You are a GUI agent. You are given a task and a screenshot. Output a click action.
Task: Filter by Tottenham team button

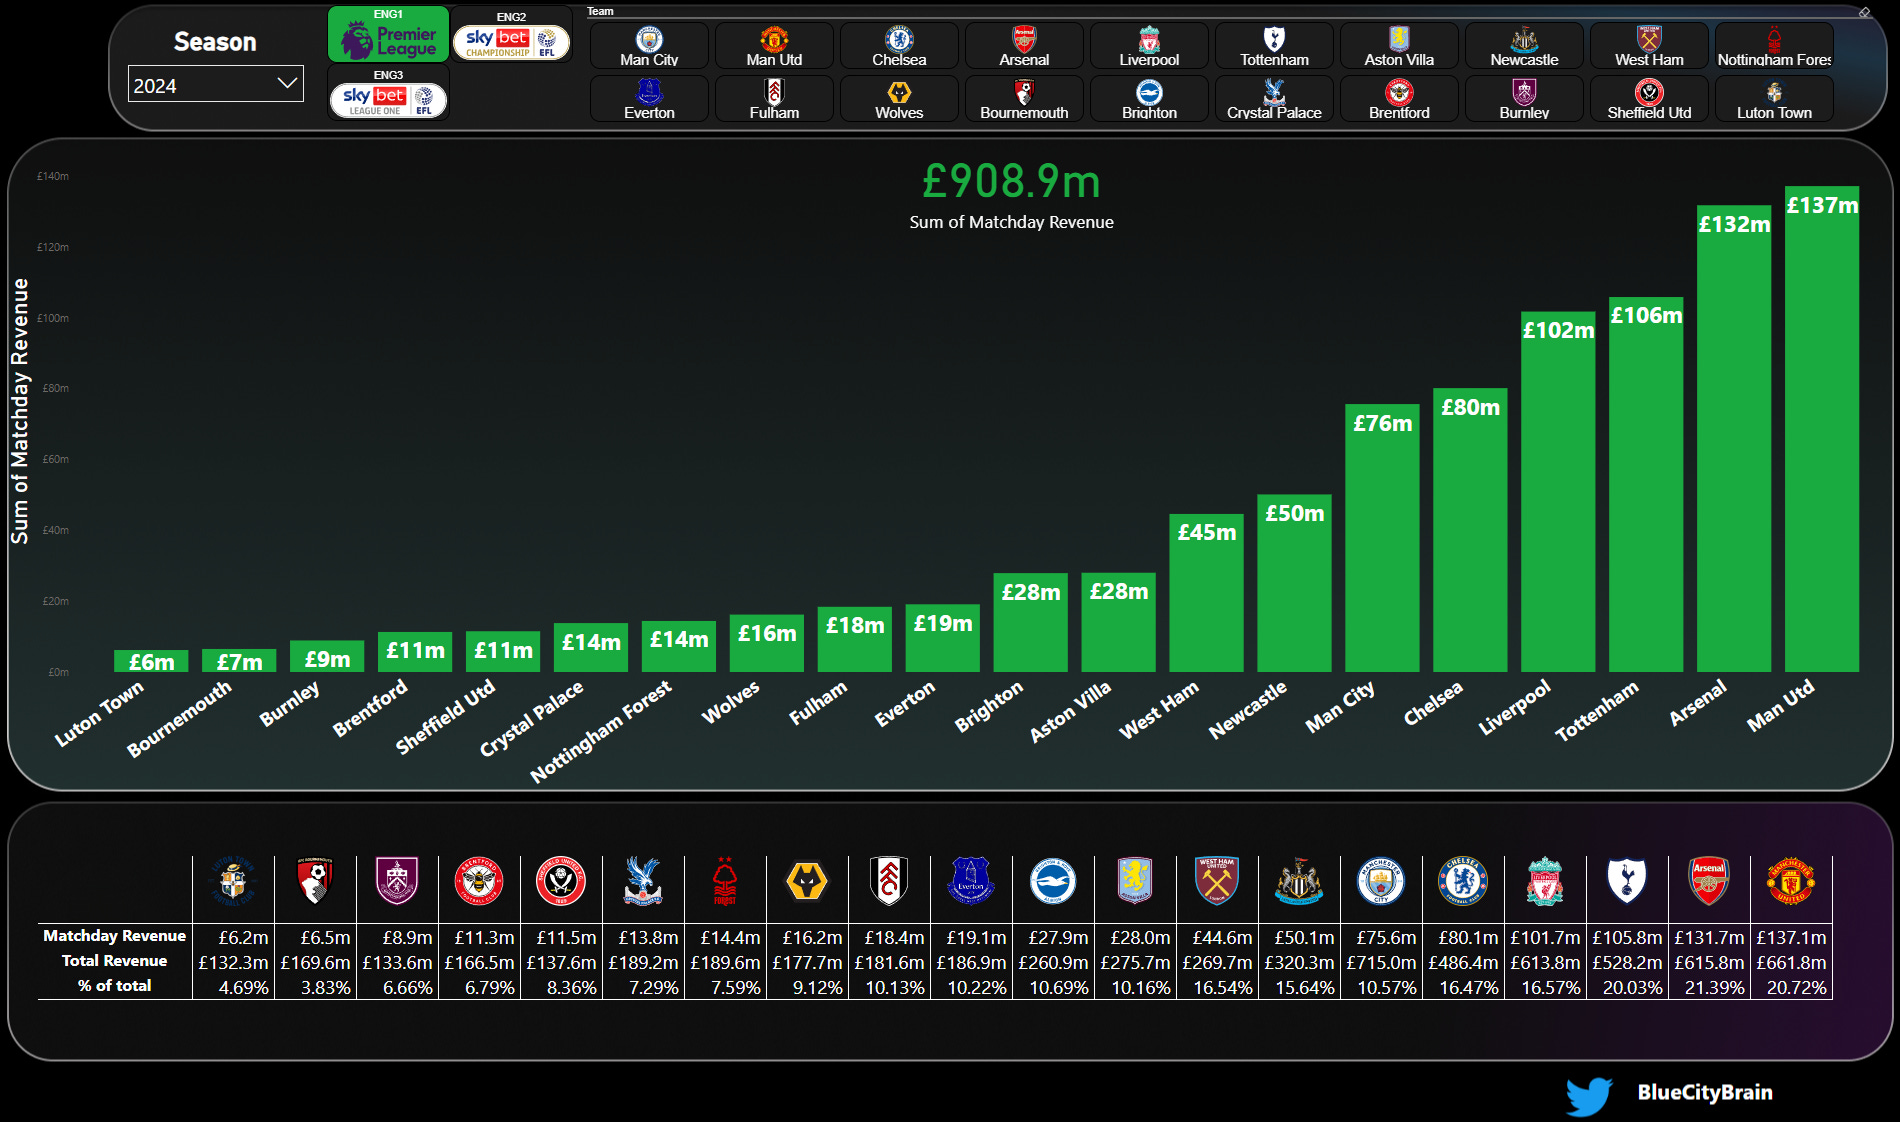click(x=1274, y=46)
